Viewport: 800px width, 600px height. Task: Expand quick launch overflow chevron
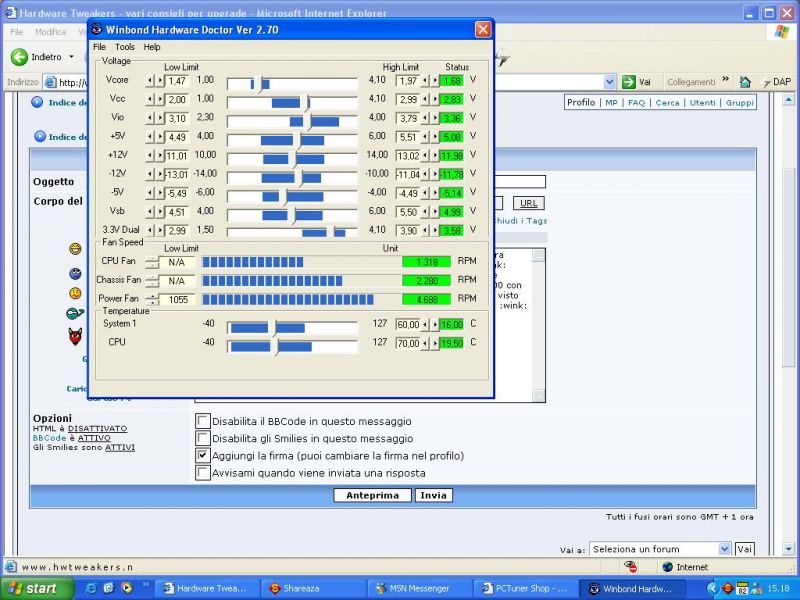click(145, 584)
